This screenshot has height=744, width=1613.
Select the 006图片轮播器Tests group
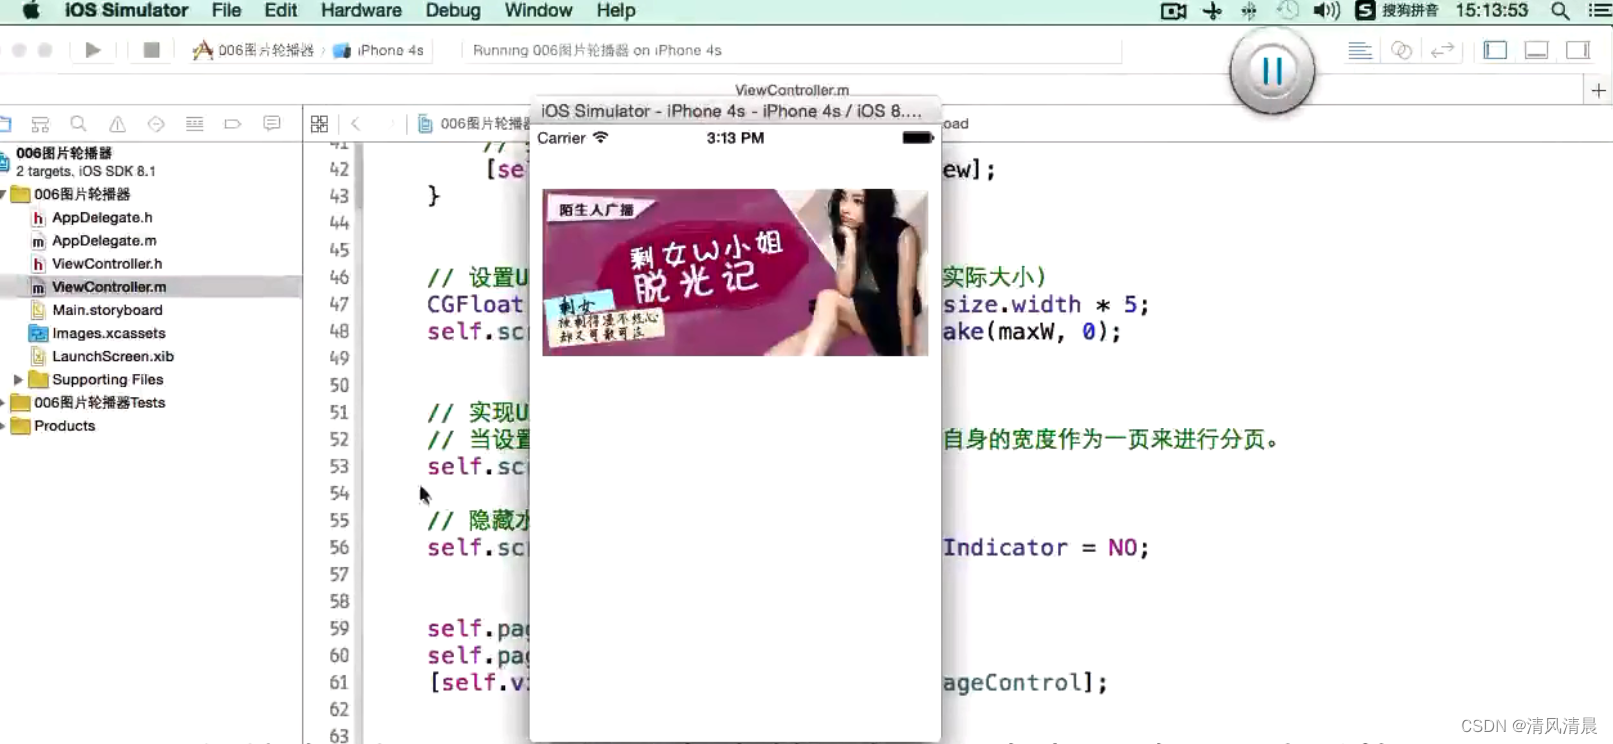(x=99, y=403)
